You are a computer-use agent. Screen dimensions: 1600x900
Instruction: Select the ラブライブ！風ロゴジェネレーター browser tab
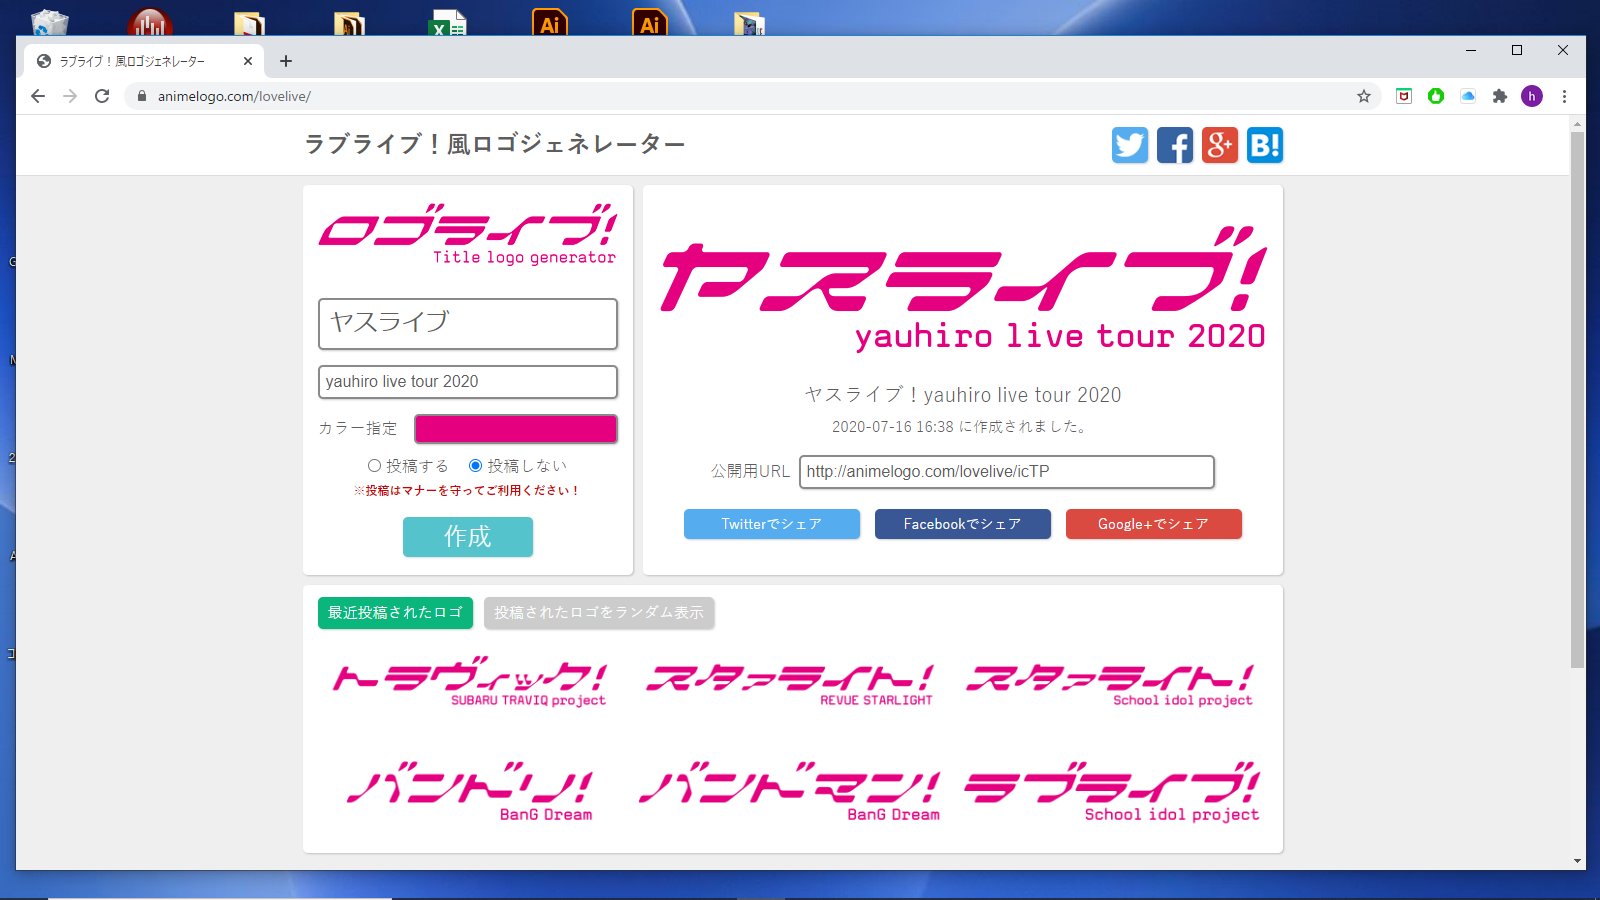pos(144,61)
